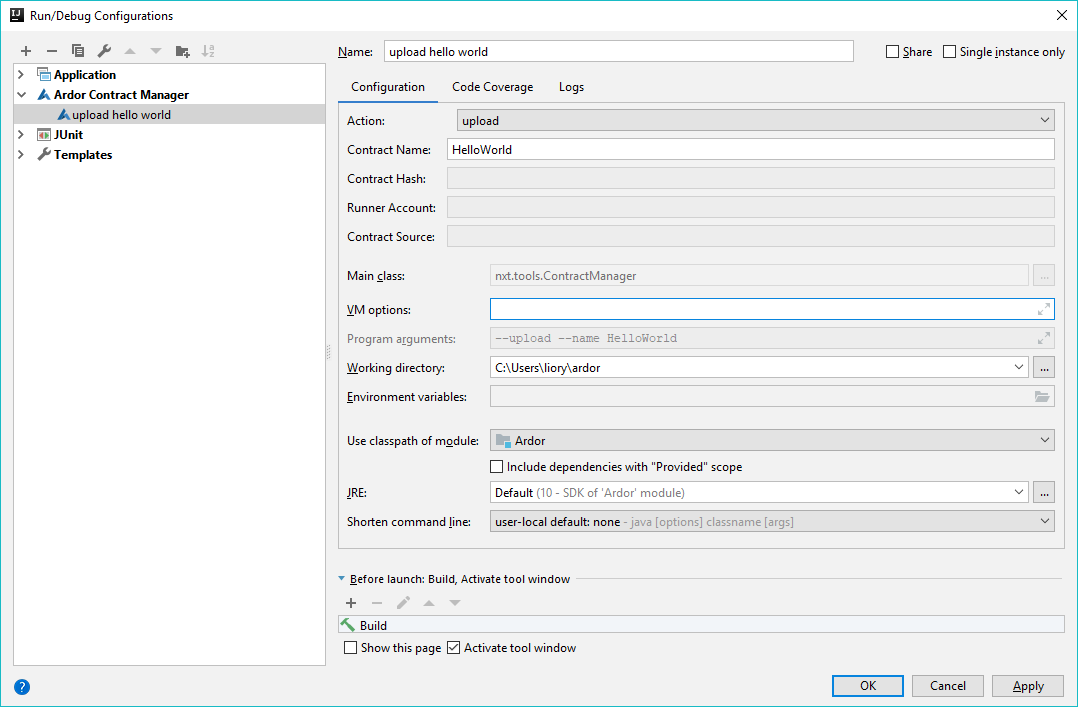This screenshot has width=1078, height=707.
Task: Toggle Single instance only checkbox
Action: (950, 52)
